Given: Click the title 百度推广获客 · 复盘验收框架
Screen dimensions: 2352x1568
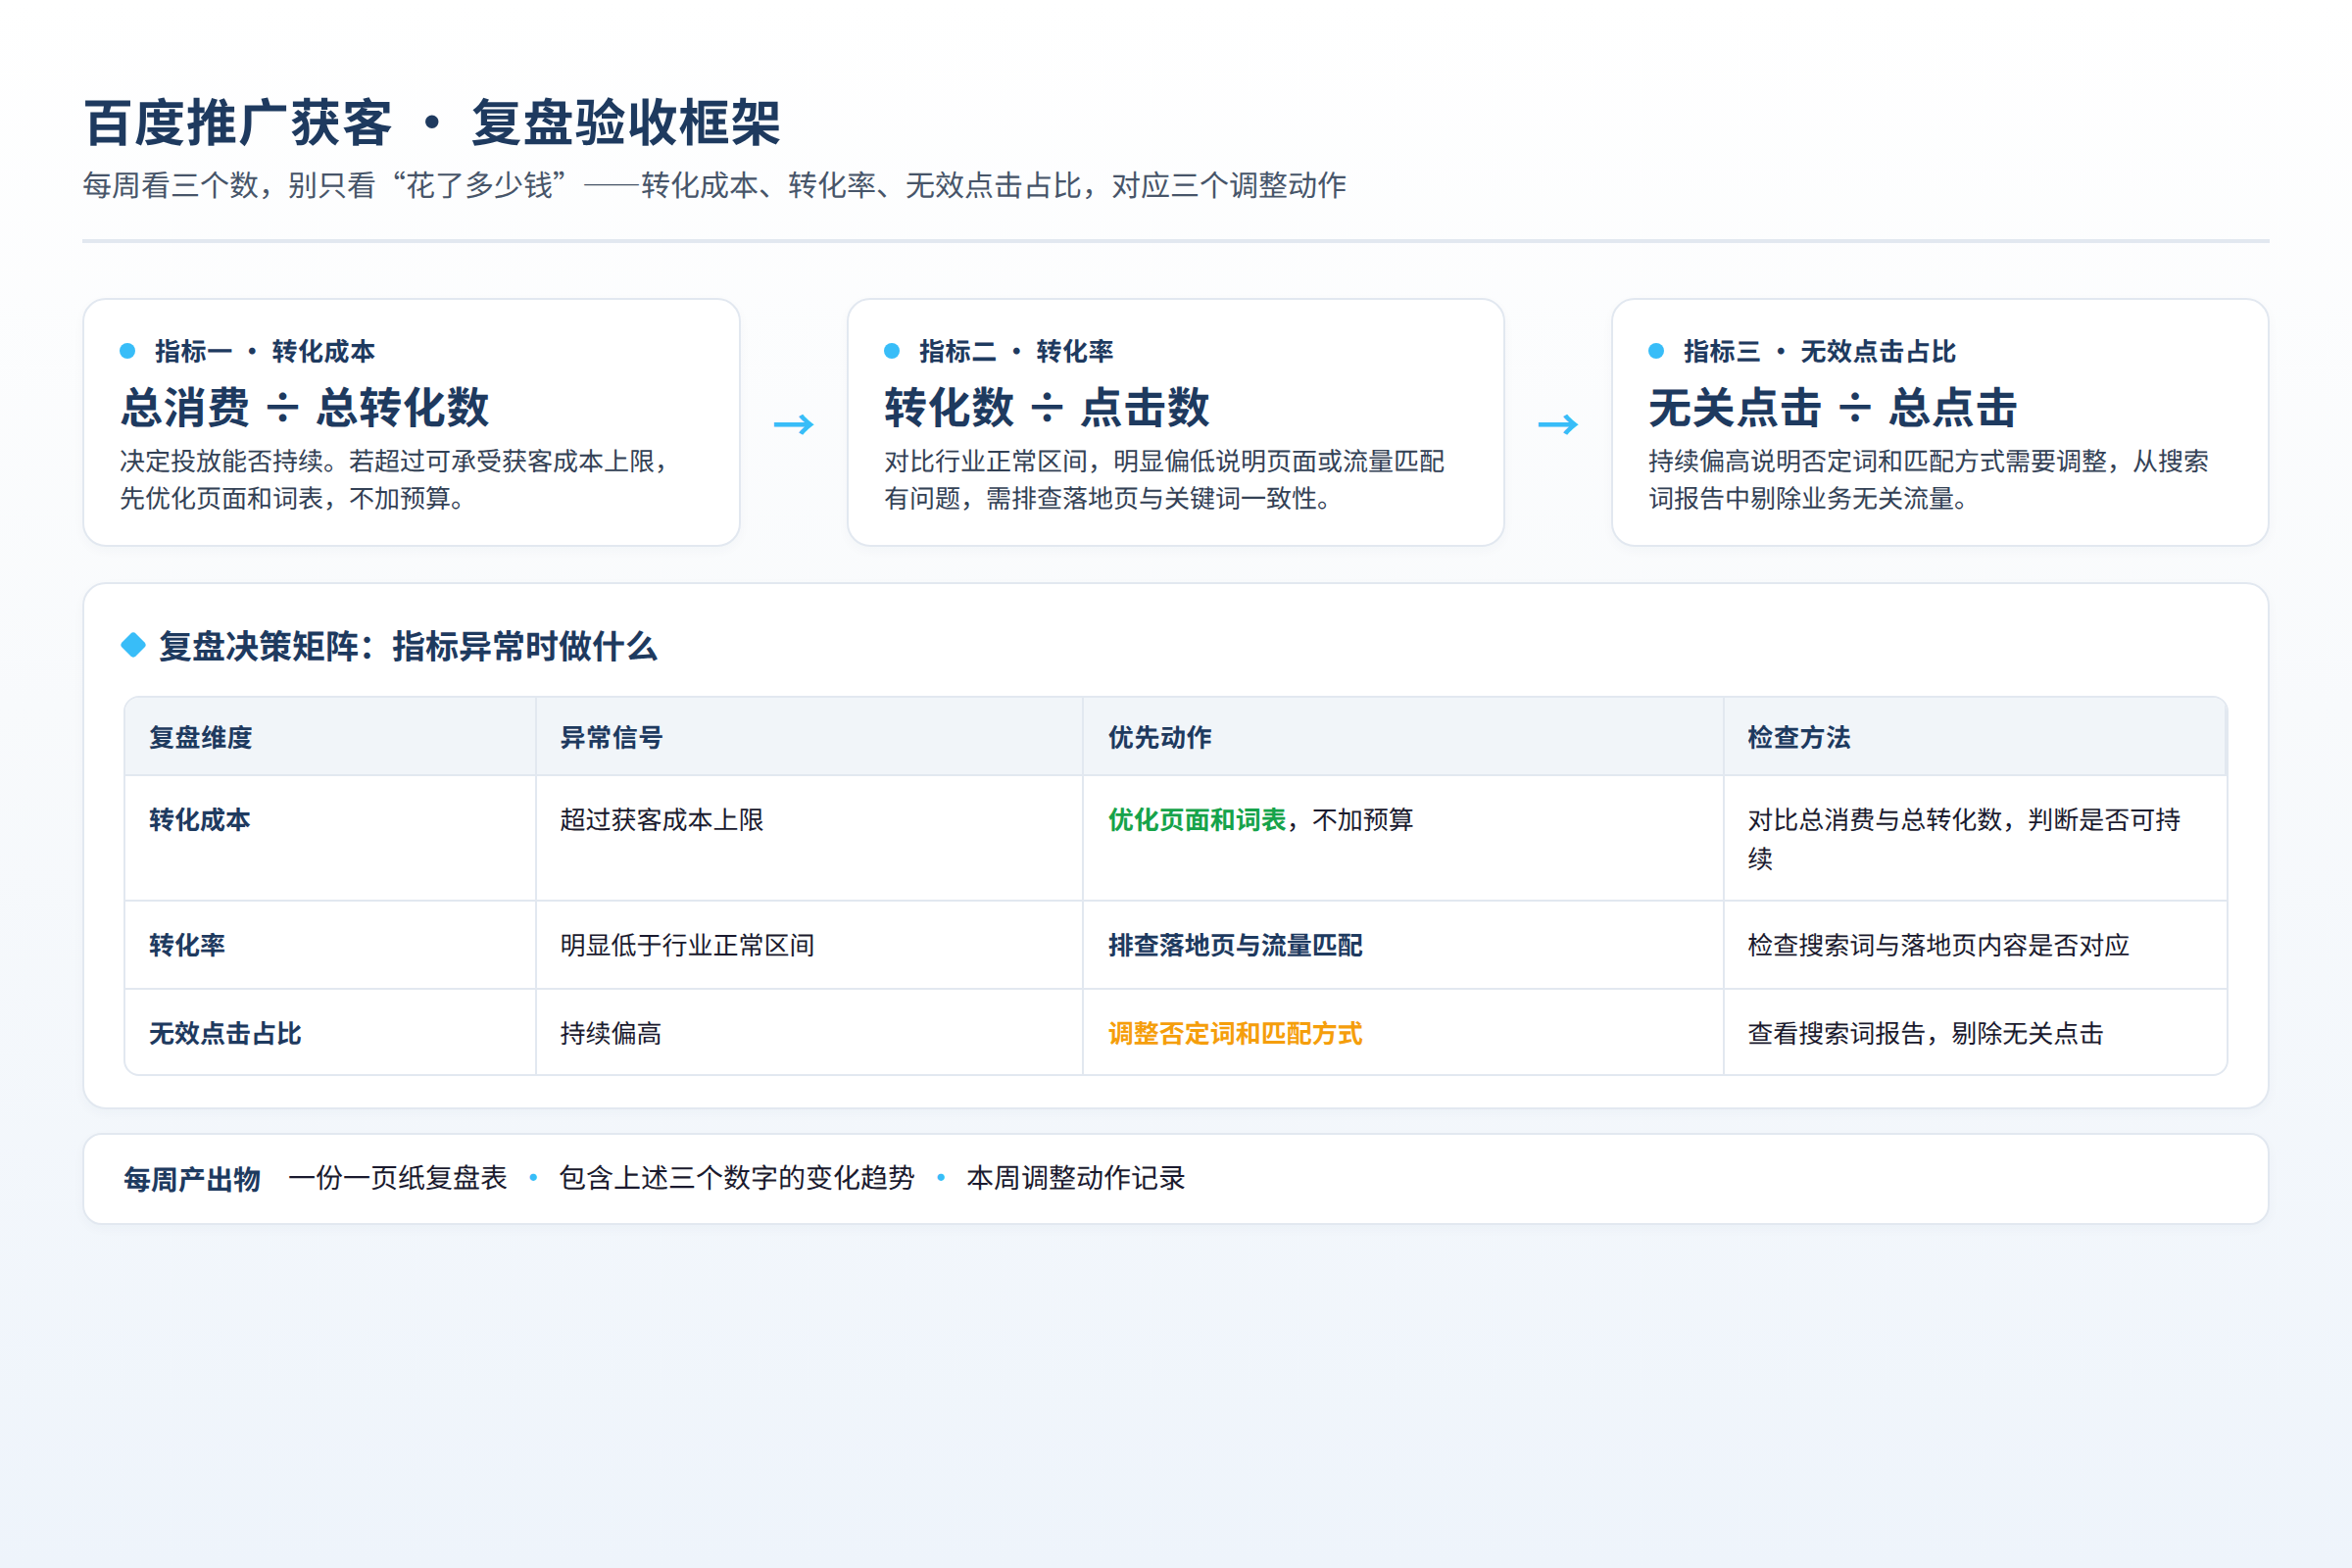Looking at the screenshot, I should tap(432, 123).
